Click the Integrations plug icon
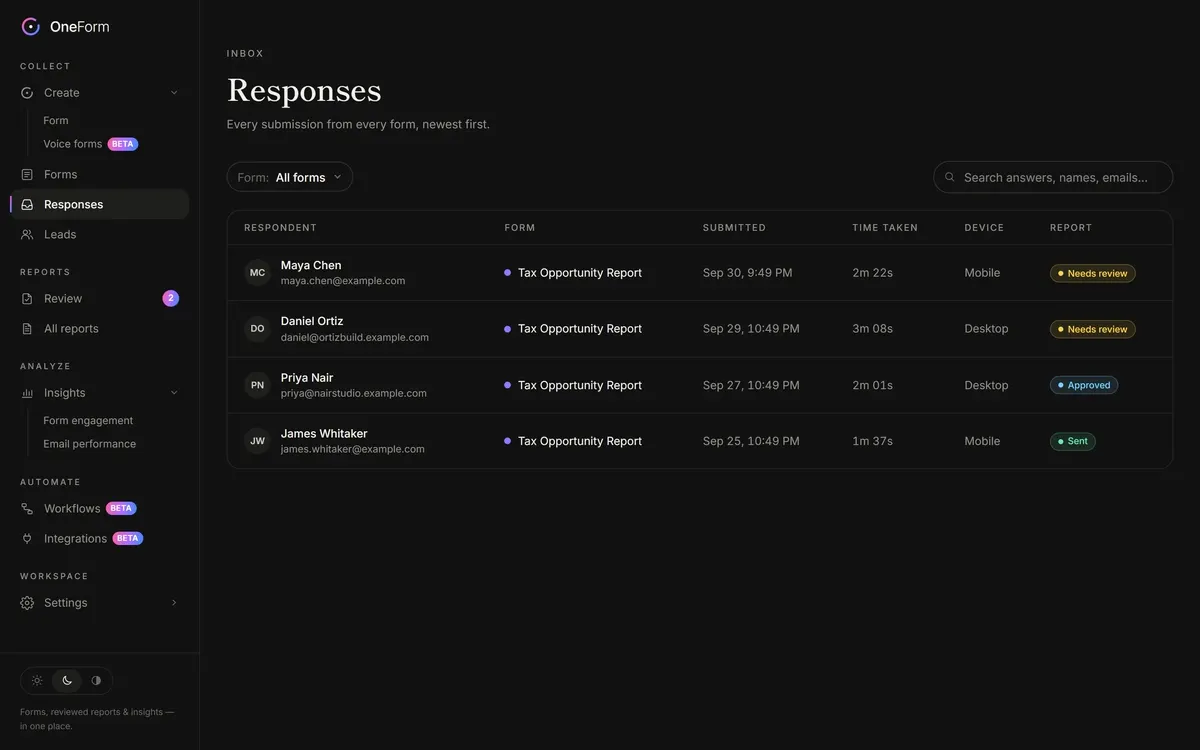This screenshot has height=750, width=1200. 27,539
